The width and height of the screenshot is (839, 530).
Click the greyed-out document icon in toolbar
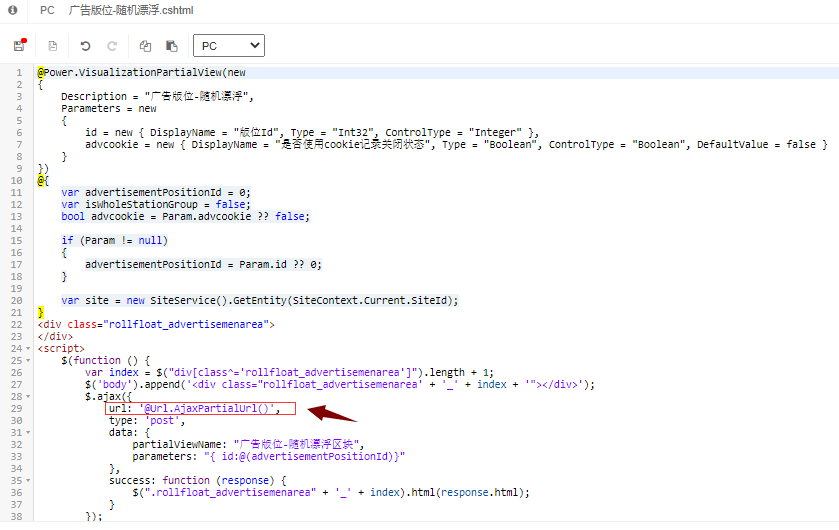pyautogui.click(x=52, y=46)
